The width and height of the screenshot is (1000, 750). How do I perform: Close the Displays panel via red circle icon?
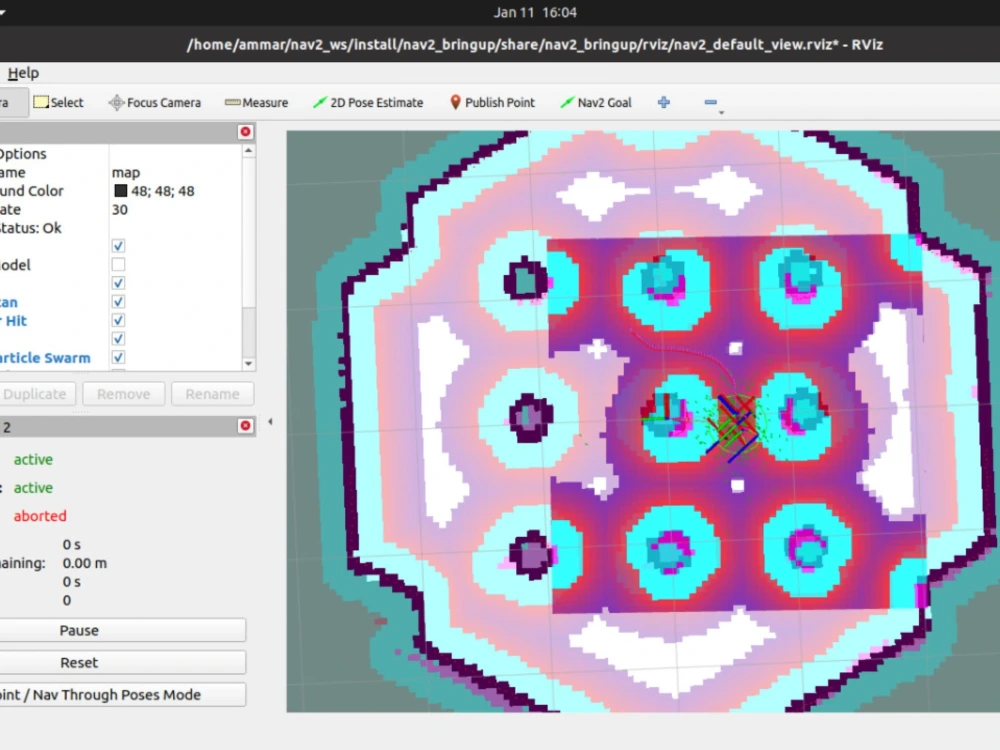(x=245, y=131)
